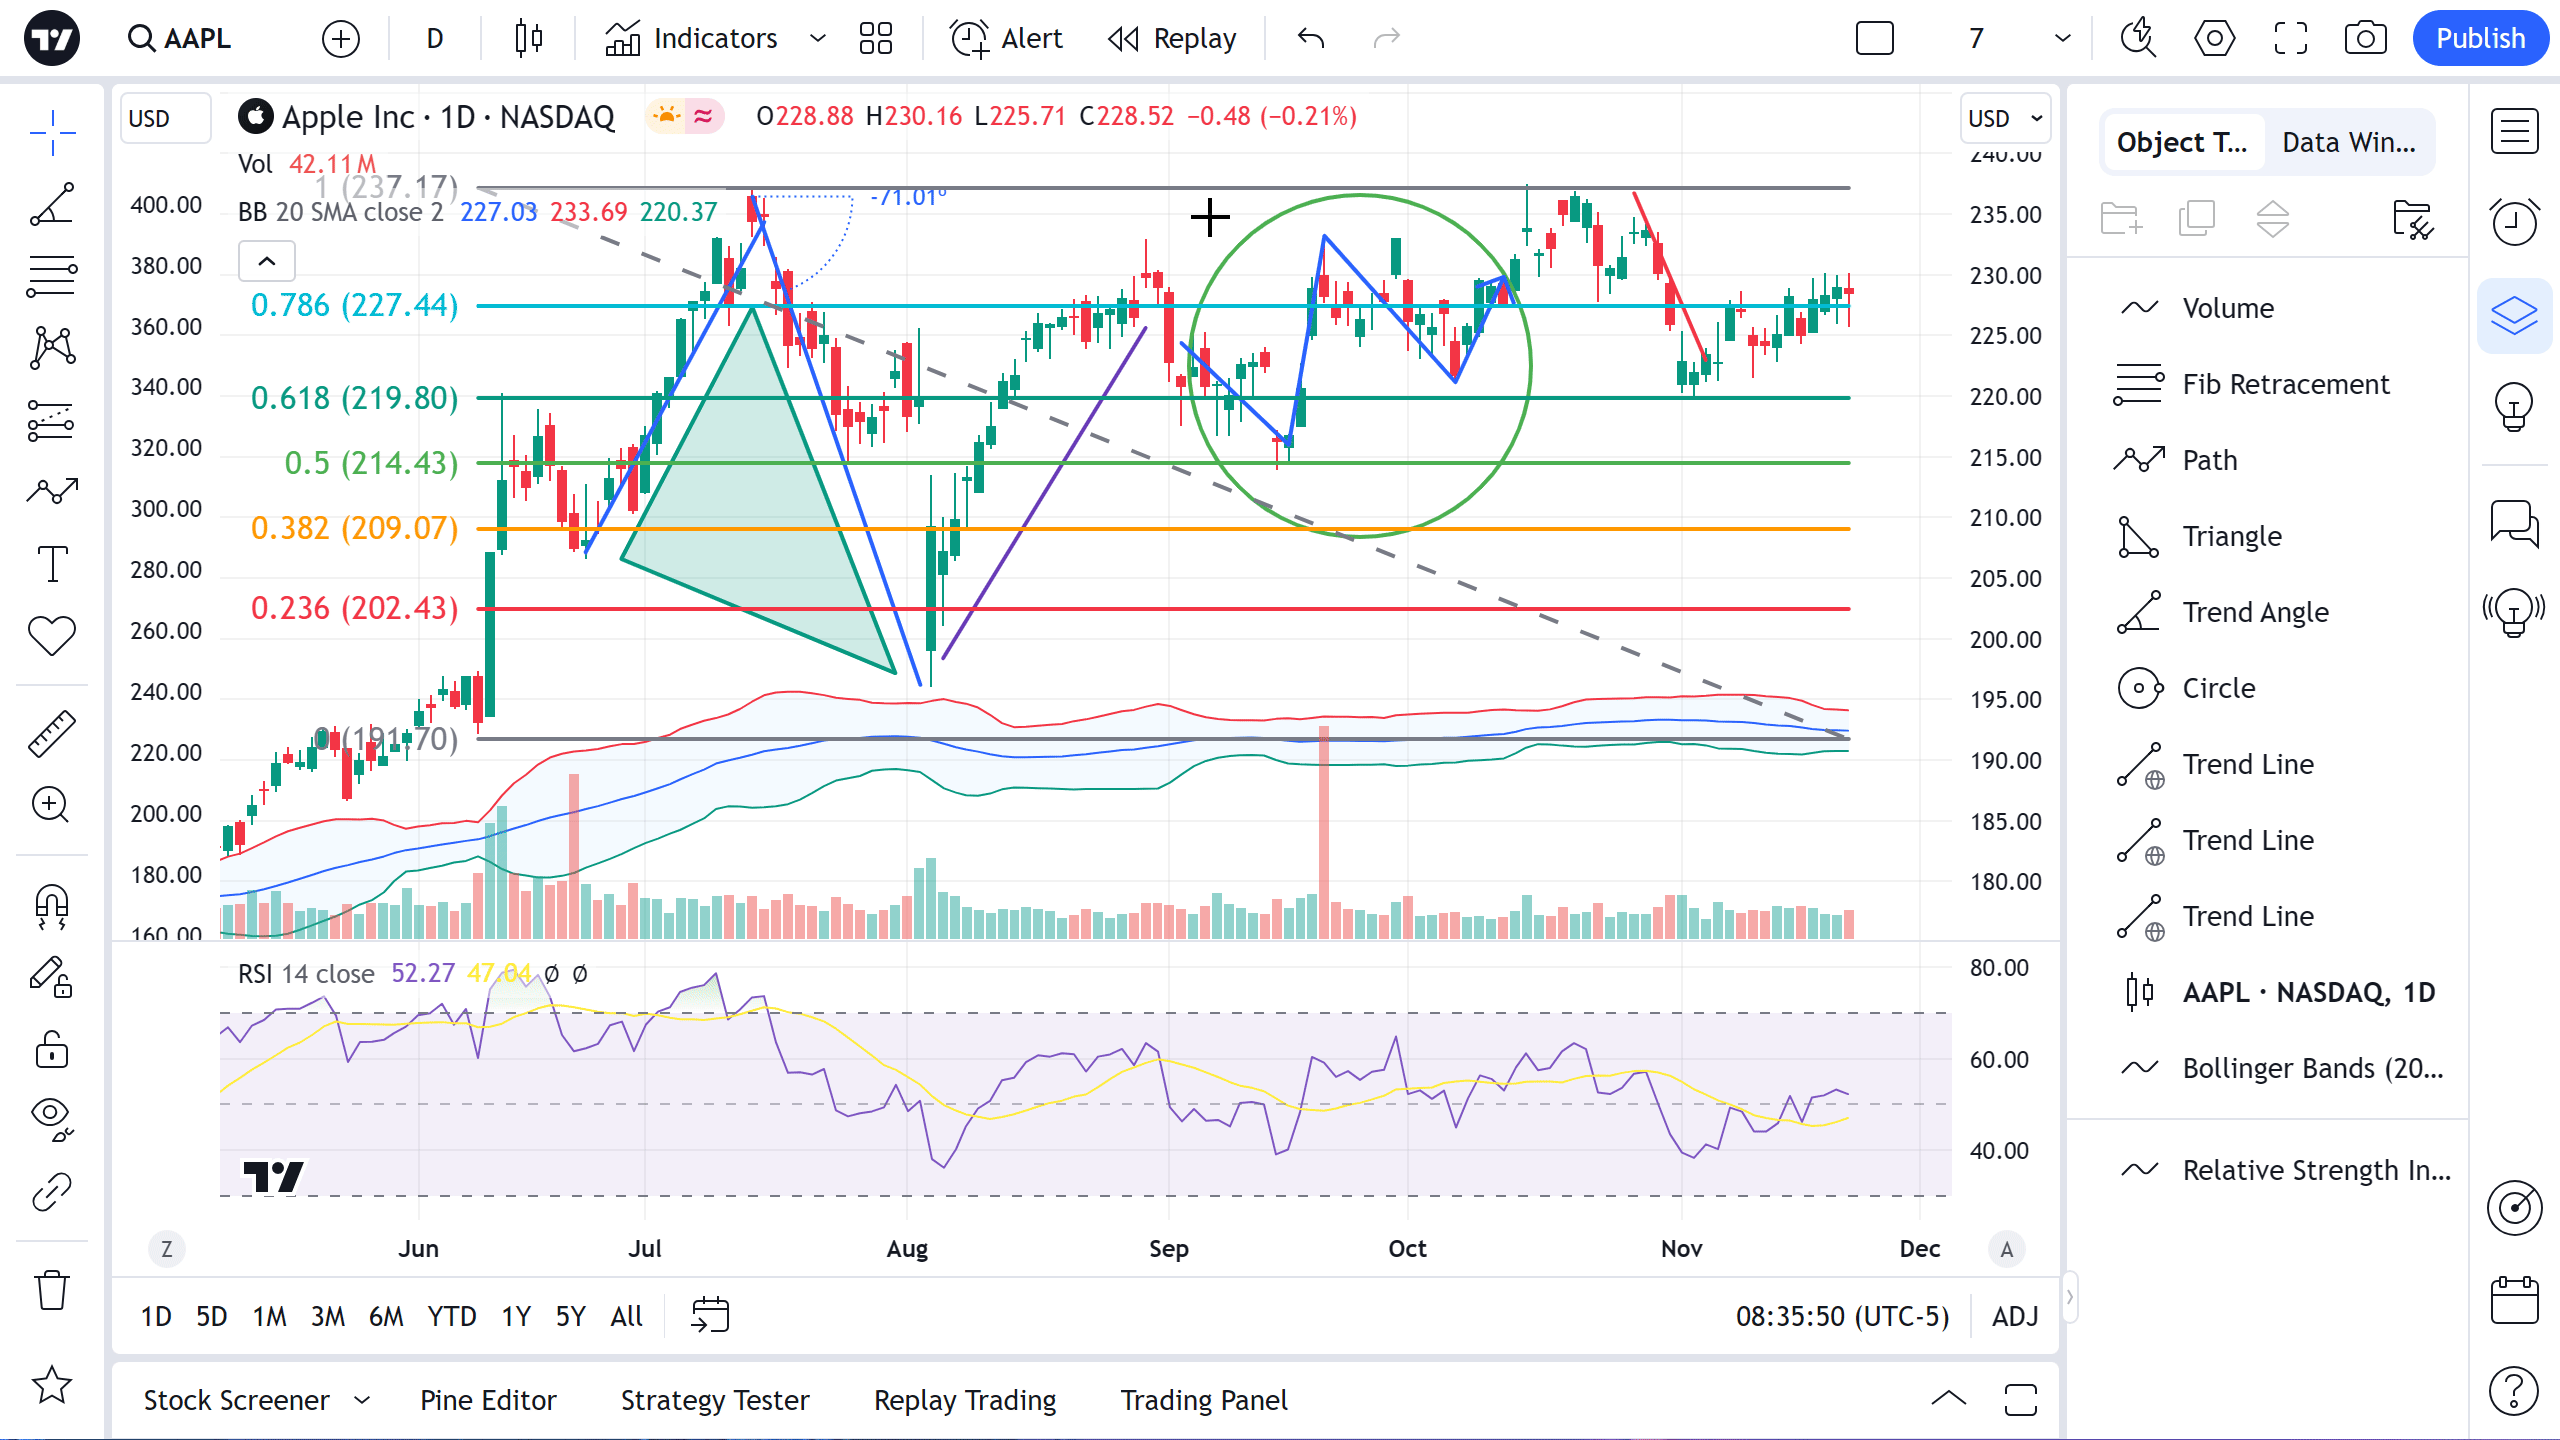Select the Text annotation tool

pos(52,564)
